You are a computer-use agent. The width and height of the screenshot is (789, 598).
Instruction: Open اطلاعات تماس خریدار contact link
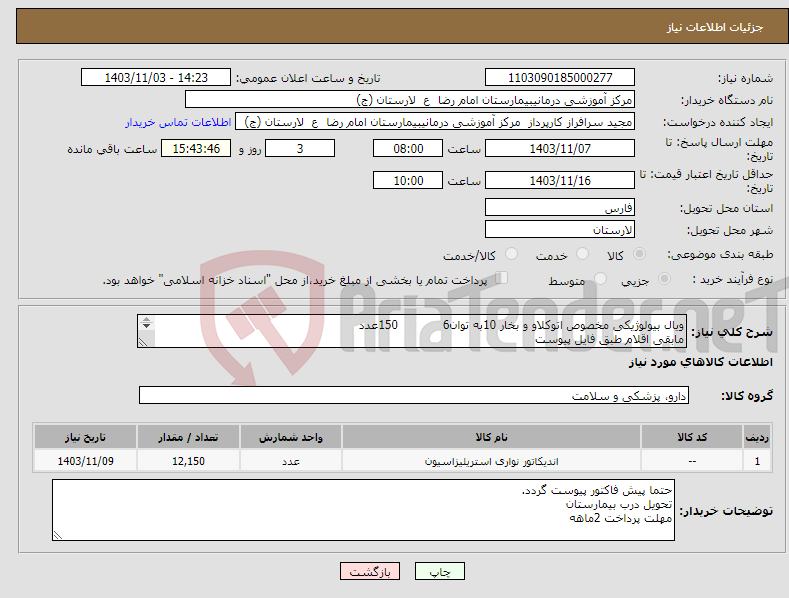[x=178, y=122]
